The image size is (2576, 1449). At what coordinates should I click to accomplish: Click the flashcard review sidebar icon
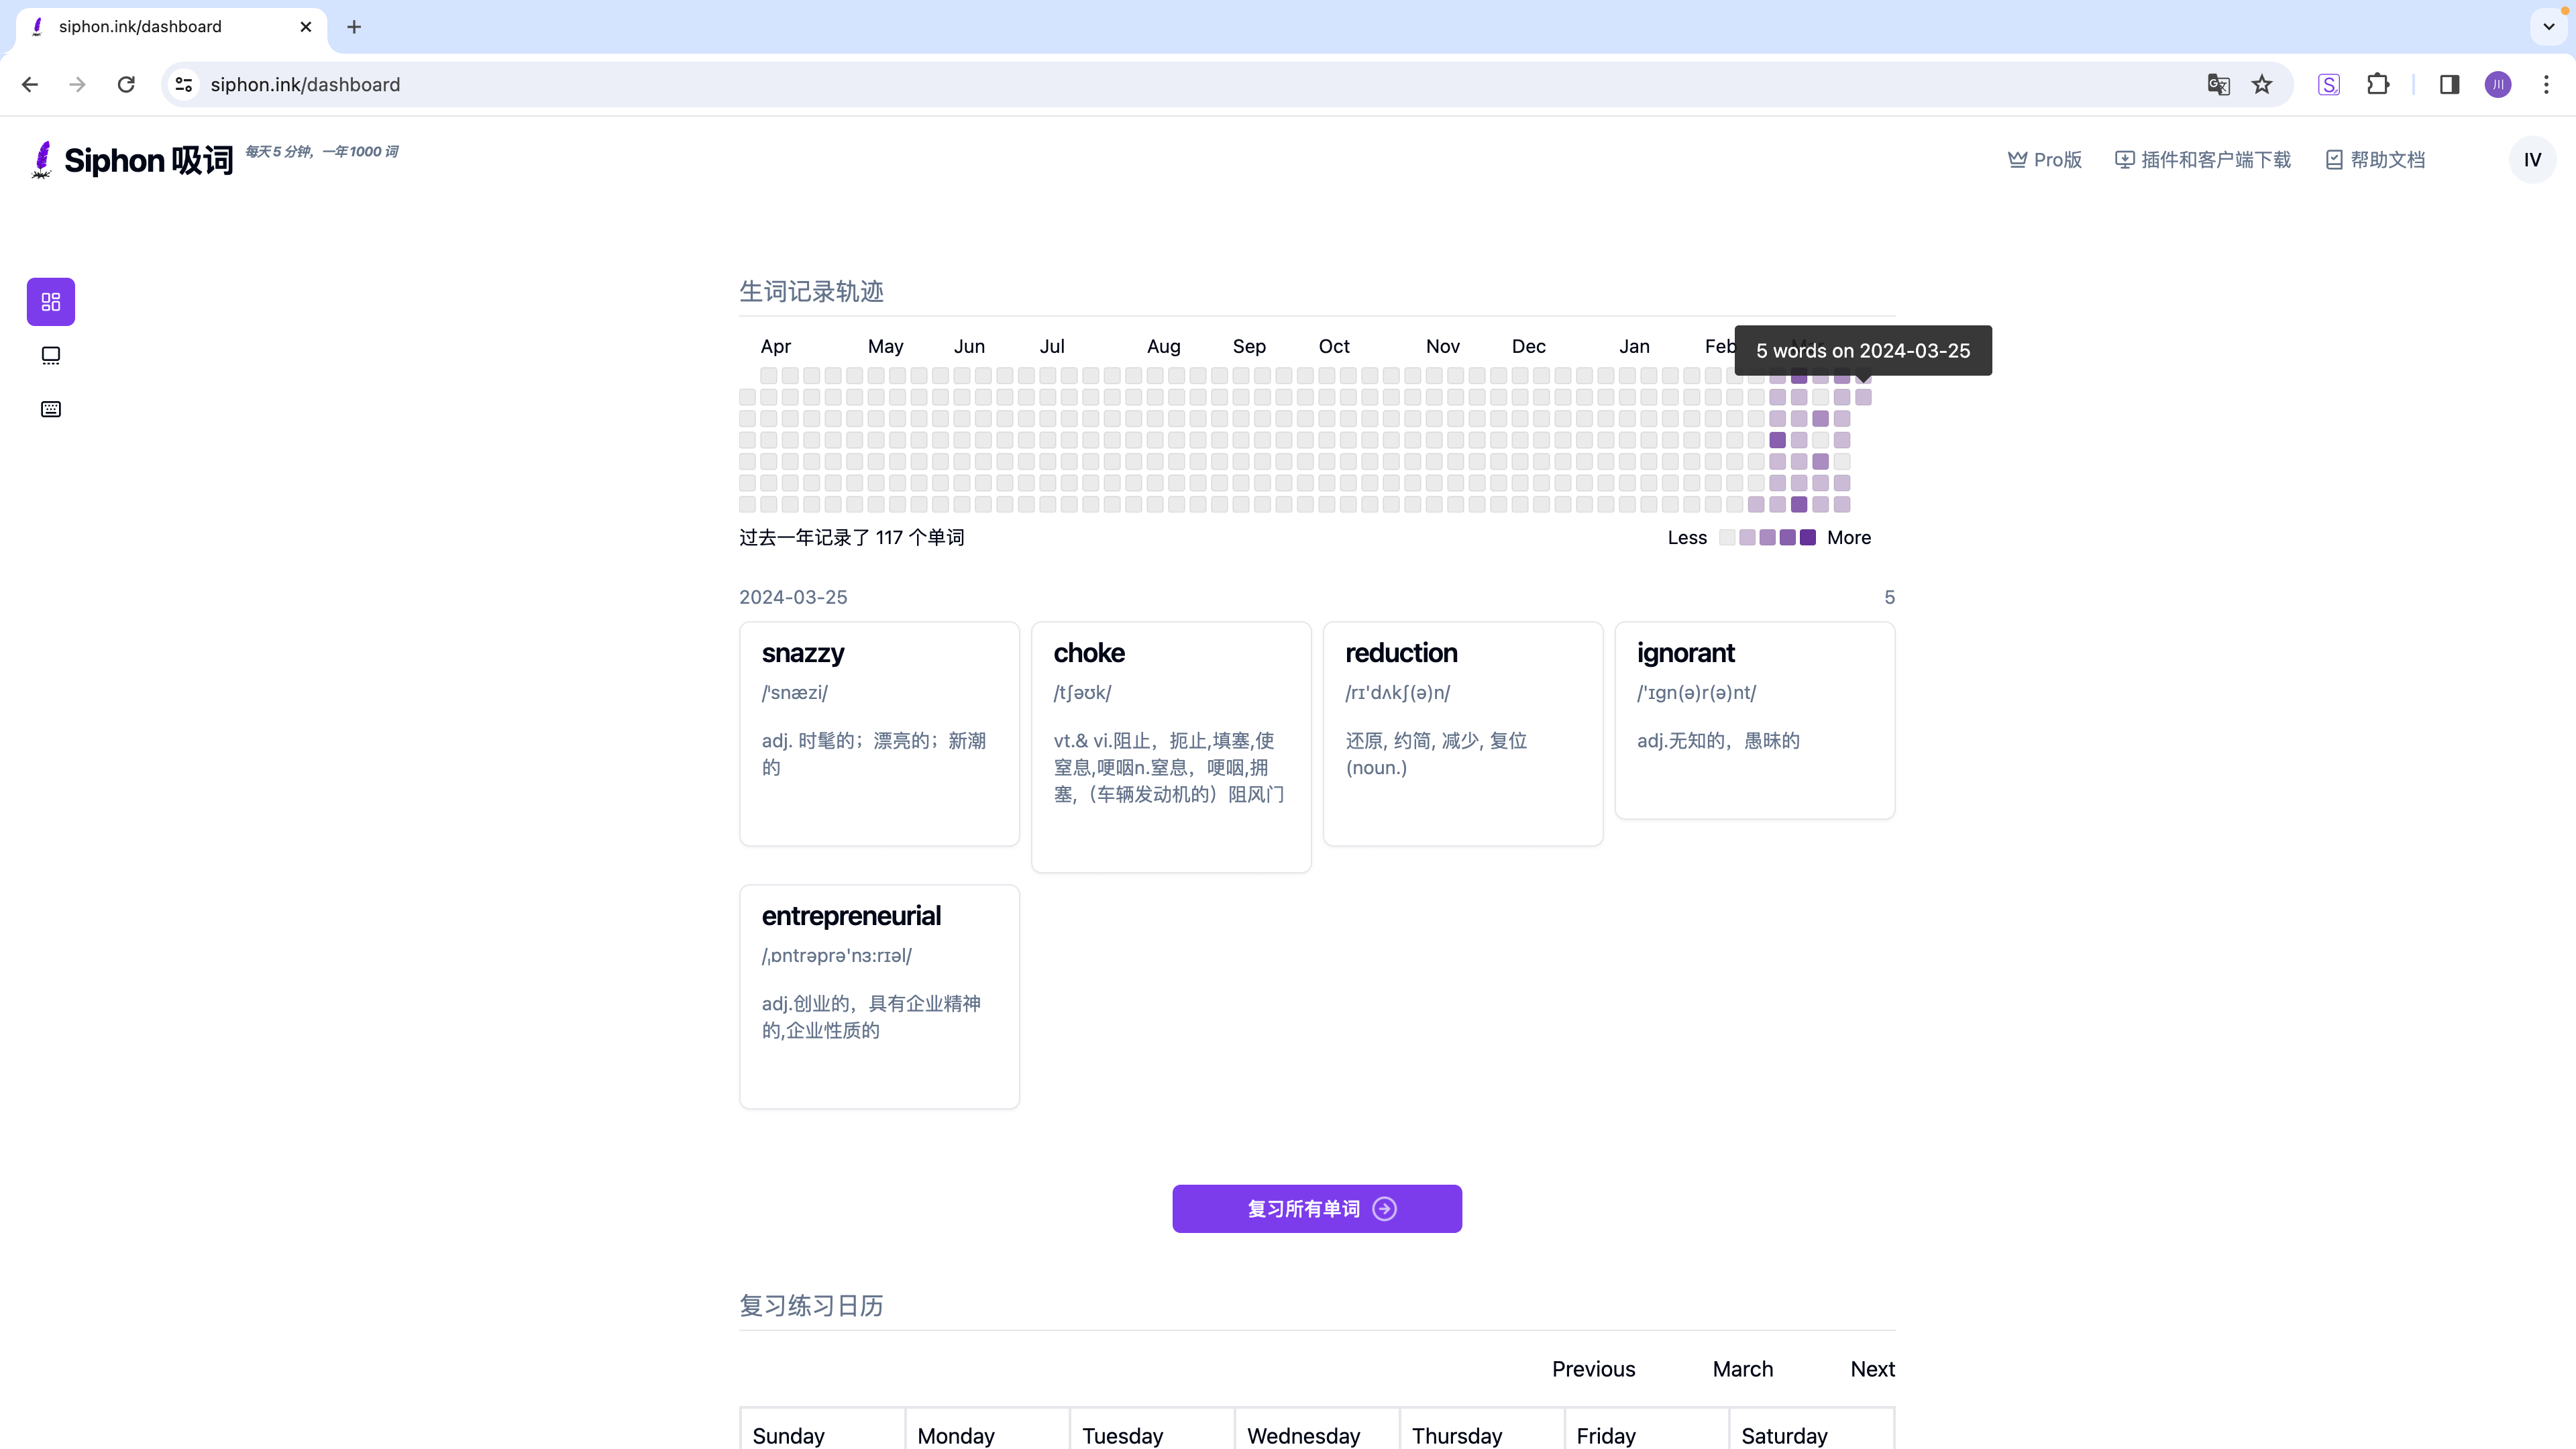[51, 356]
